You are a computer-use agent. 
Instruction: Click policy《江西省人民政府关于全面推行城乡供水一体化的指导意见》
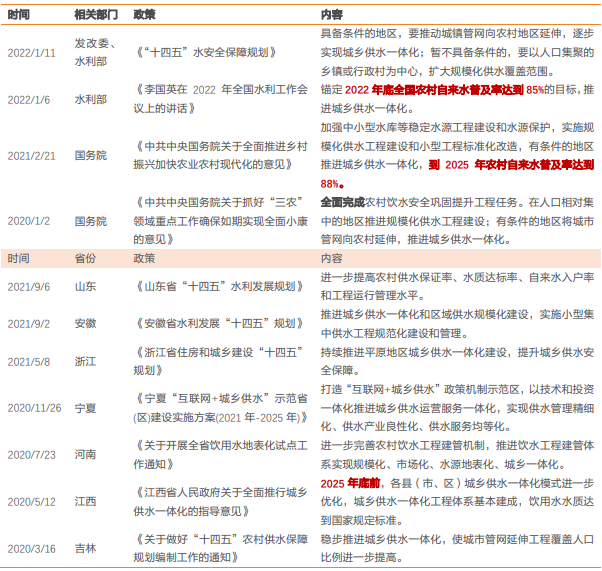pos(221,502)
